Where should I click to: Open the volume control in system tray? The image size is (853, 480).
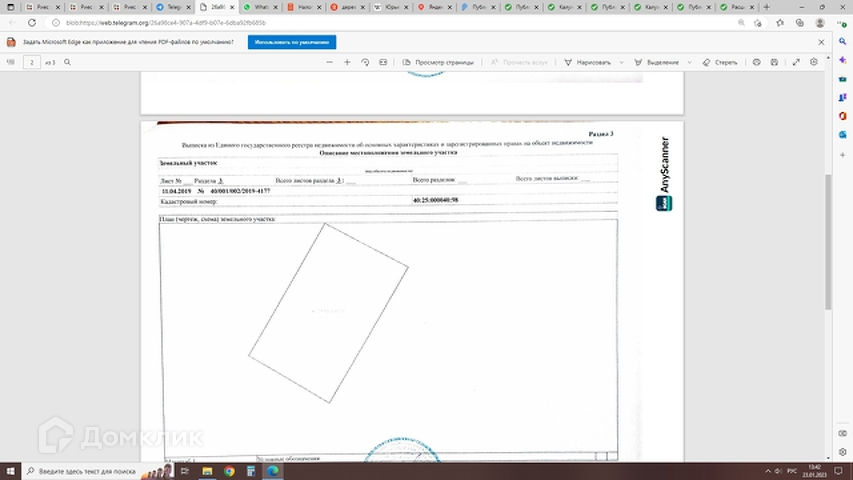click(x=778, y=471)
